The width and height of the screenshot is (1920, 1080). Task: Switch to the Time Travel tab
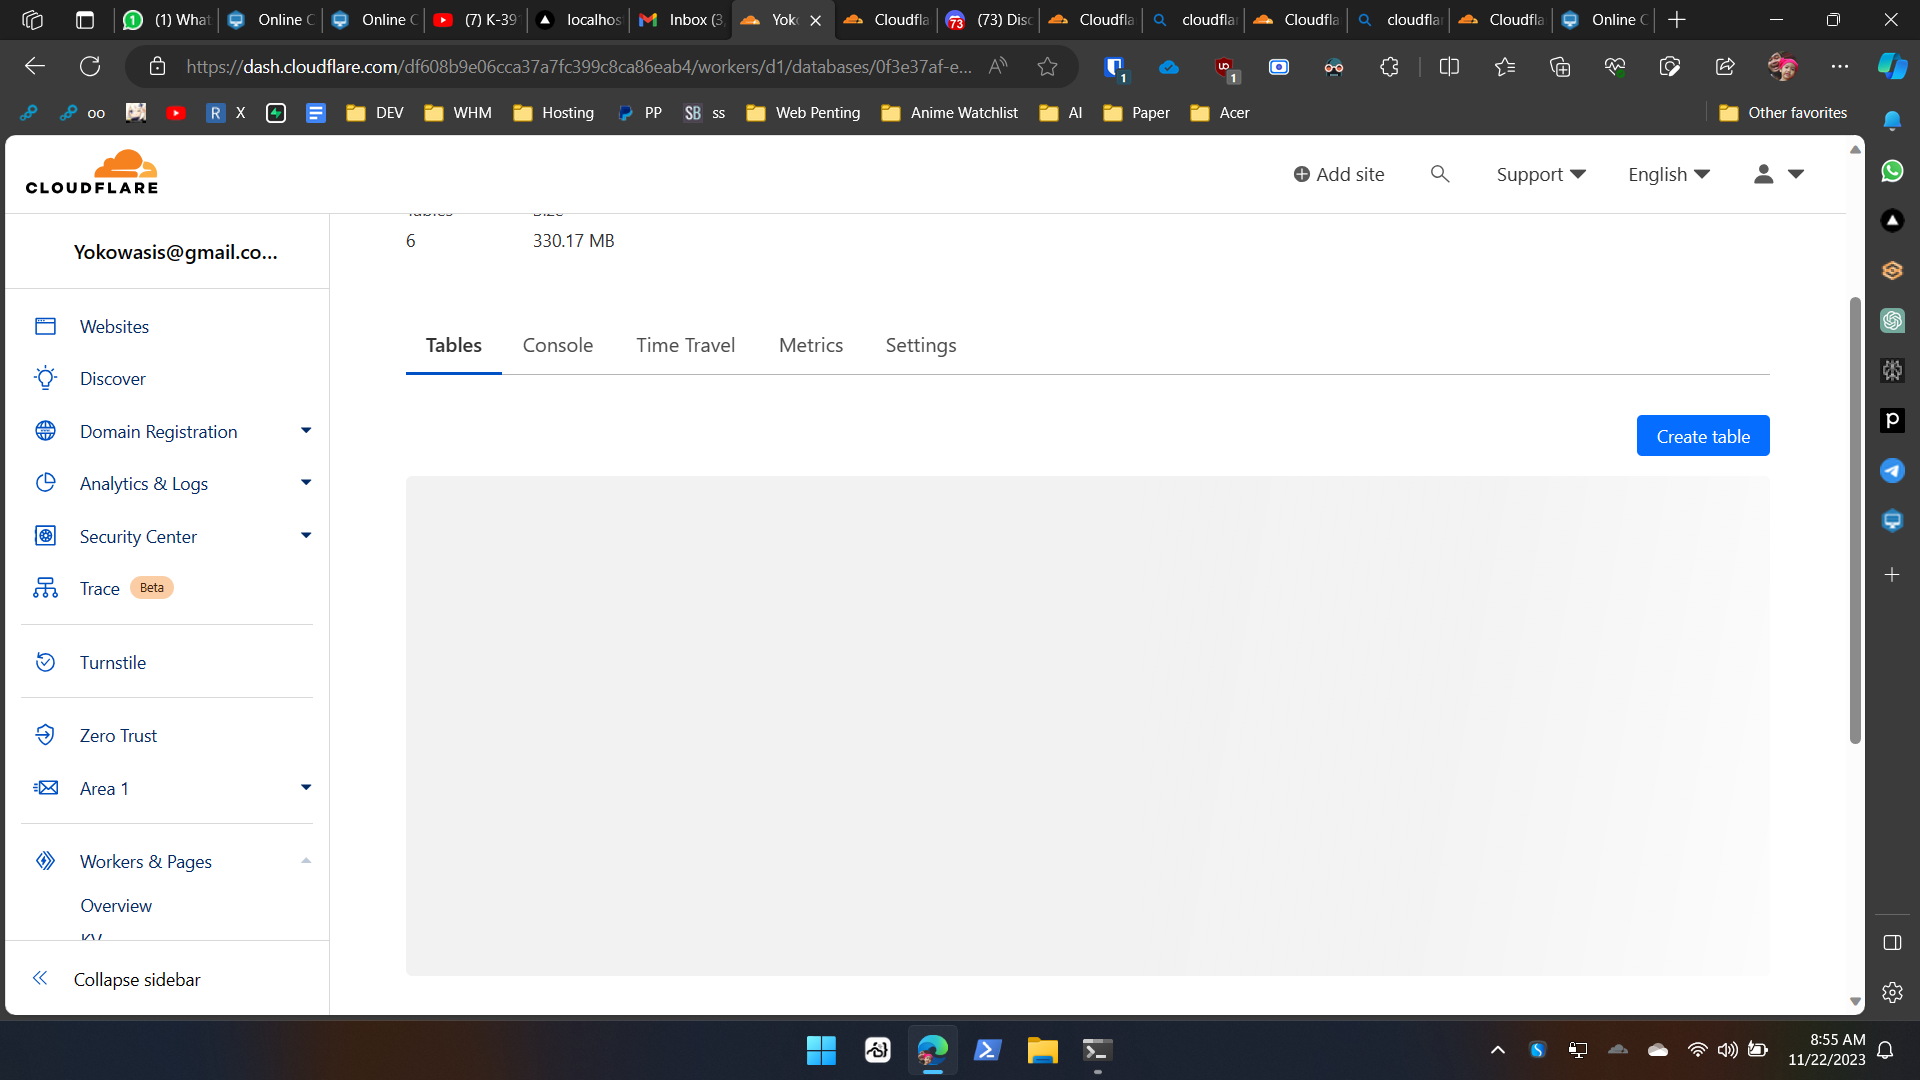tap(686, 345)
